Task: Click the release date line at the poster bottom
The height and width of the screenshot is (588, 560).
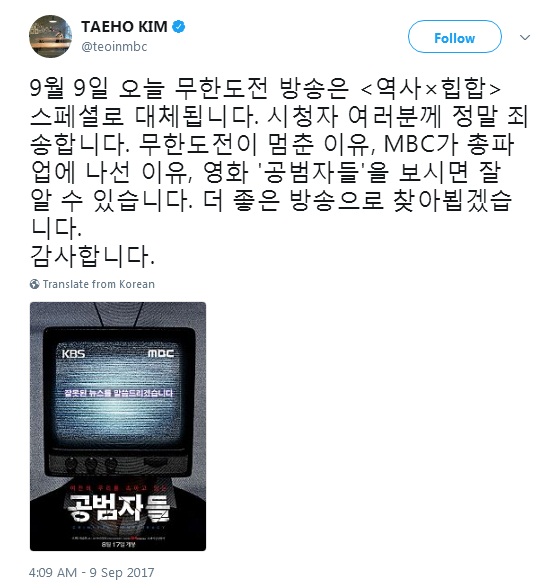Action: click(119, 544)
